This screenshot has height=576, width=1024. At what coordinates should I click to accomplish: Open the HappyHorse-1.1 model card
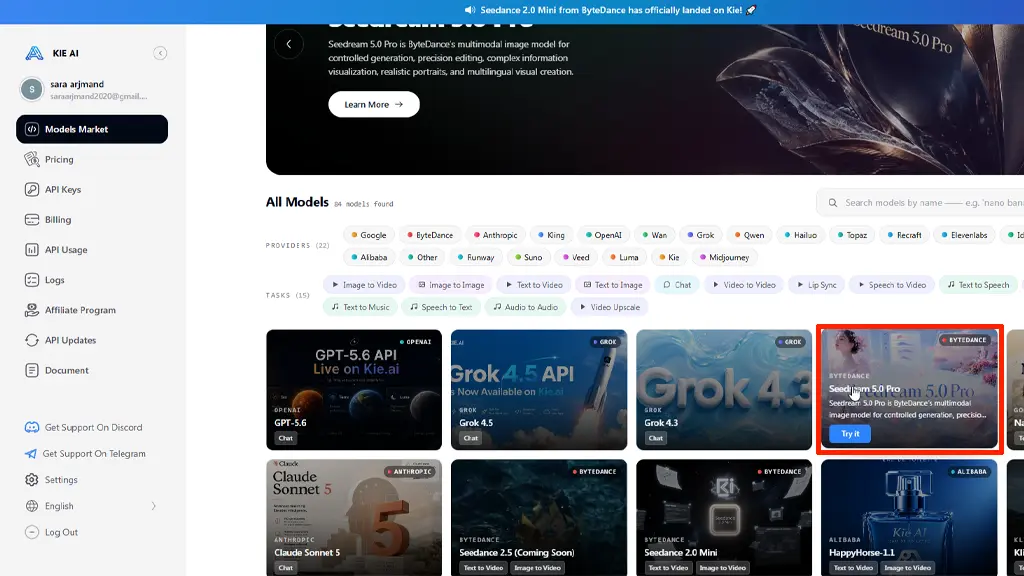click(909, 518)
